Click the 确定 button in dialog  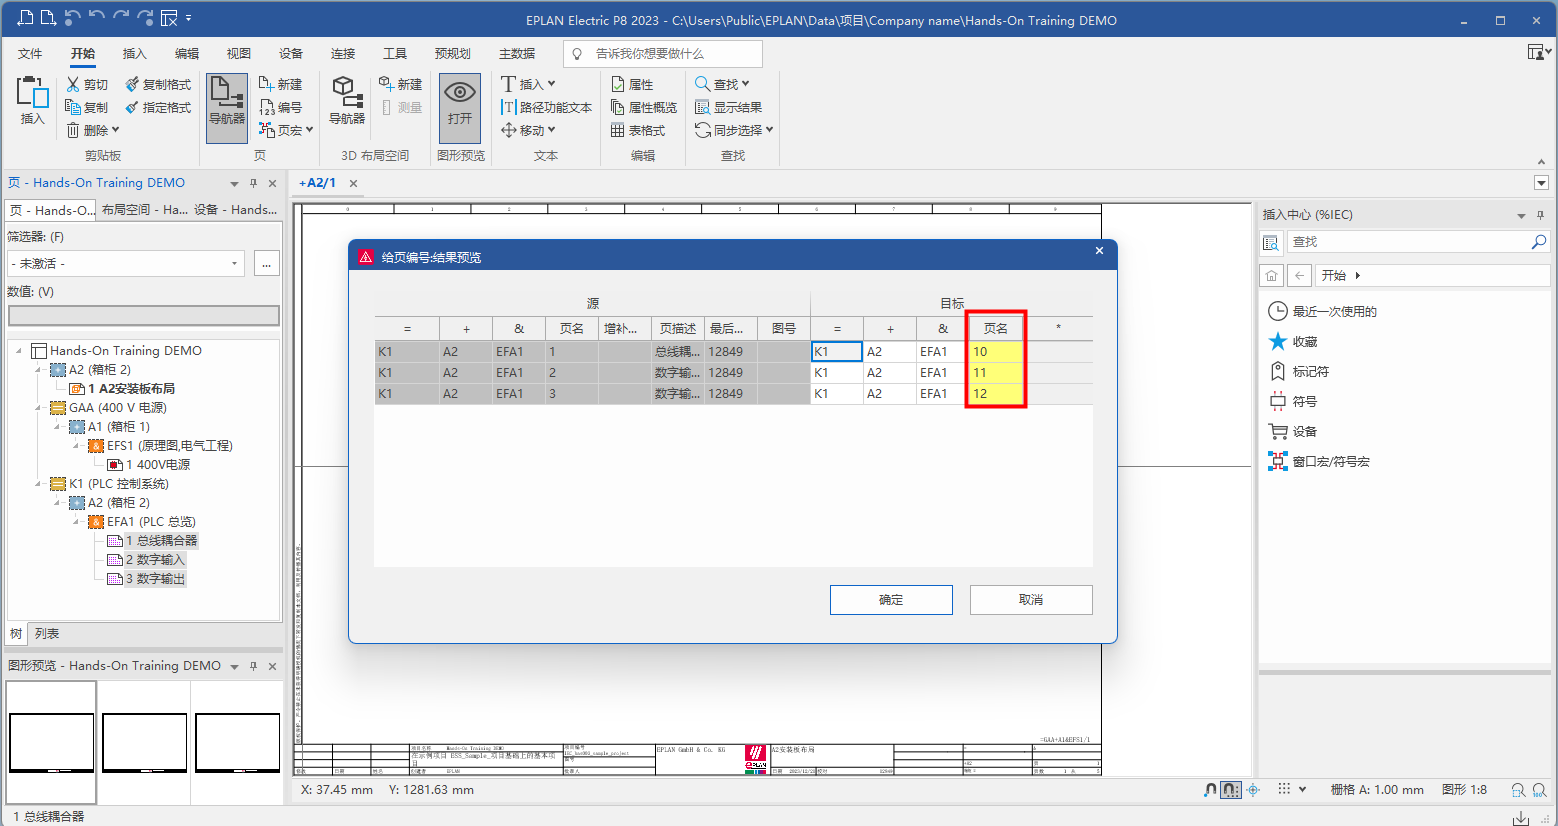(x=890, y=600)
